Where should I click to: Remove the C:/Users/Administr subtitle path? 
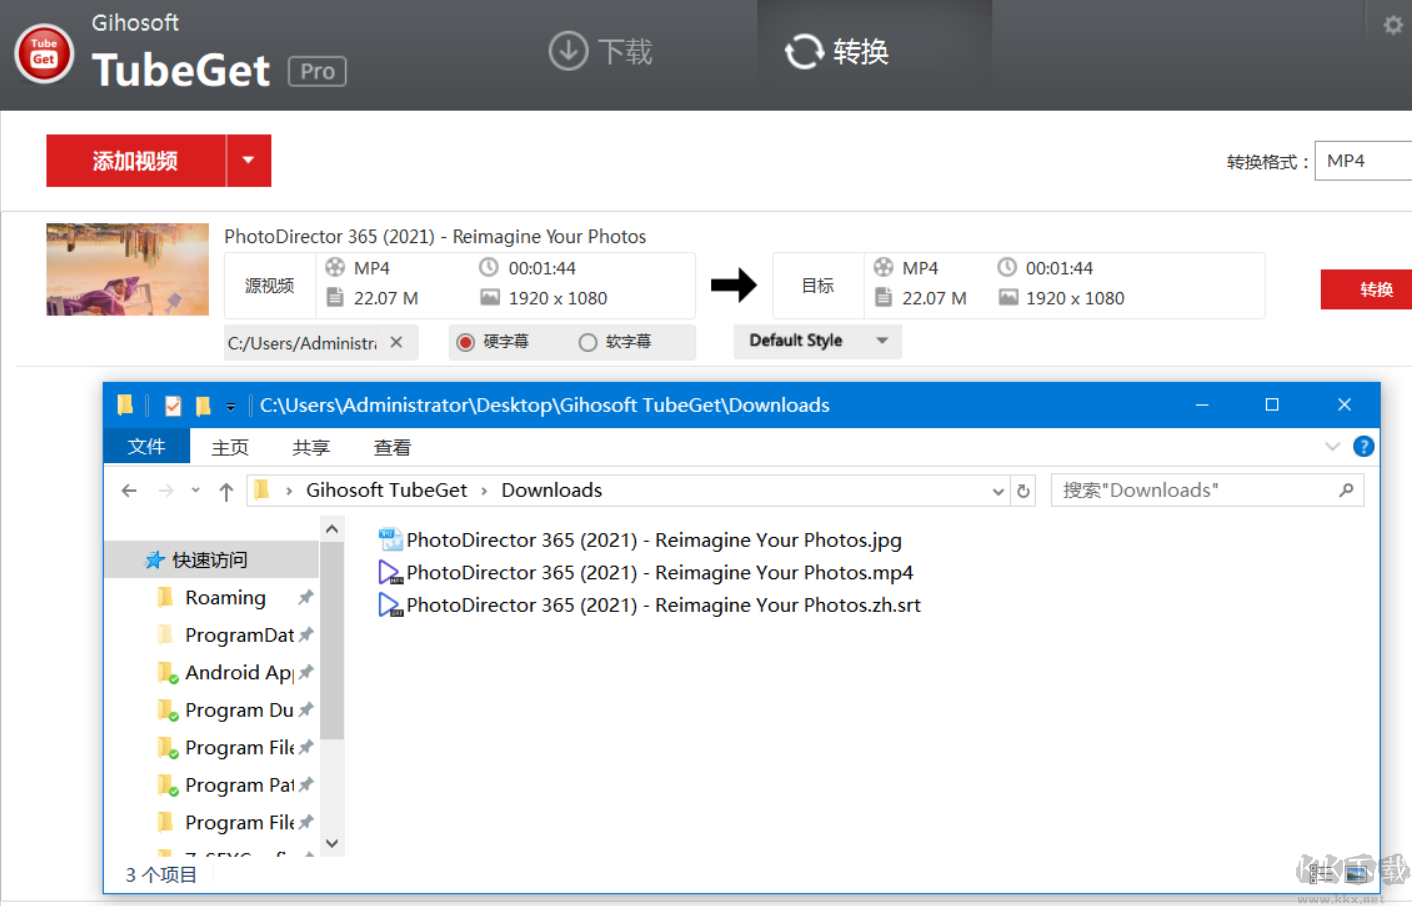pos(397,342)
